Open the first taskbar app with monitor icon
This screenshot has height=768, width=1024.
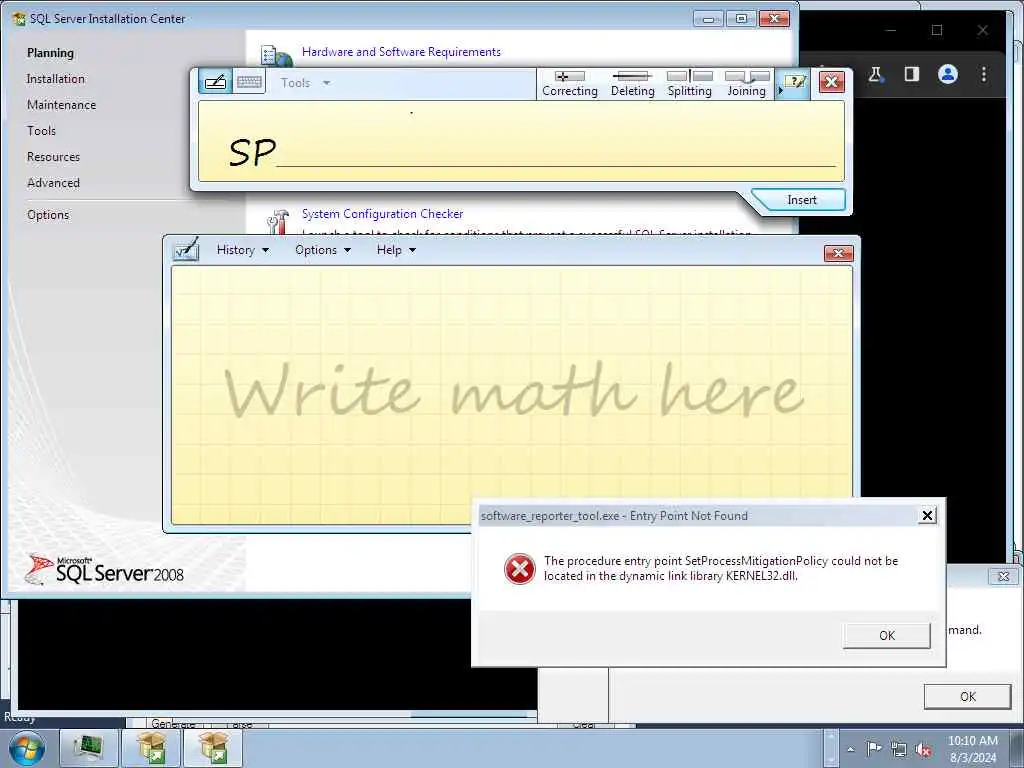tap(89, 748)
